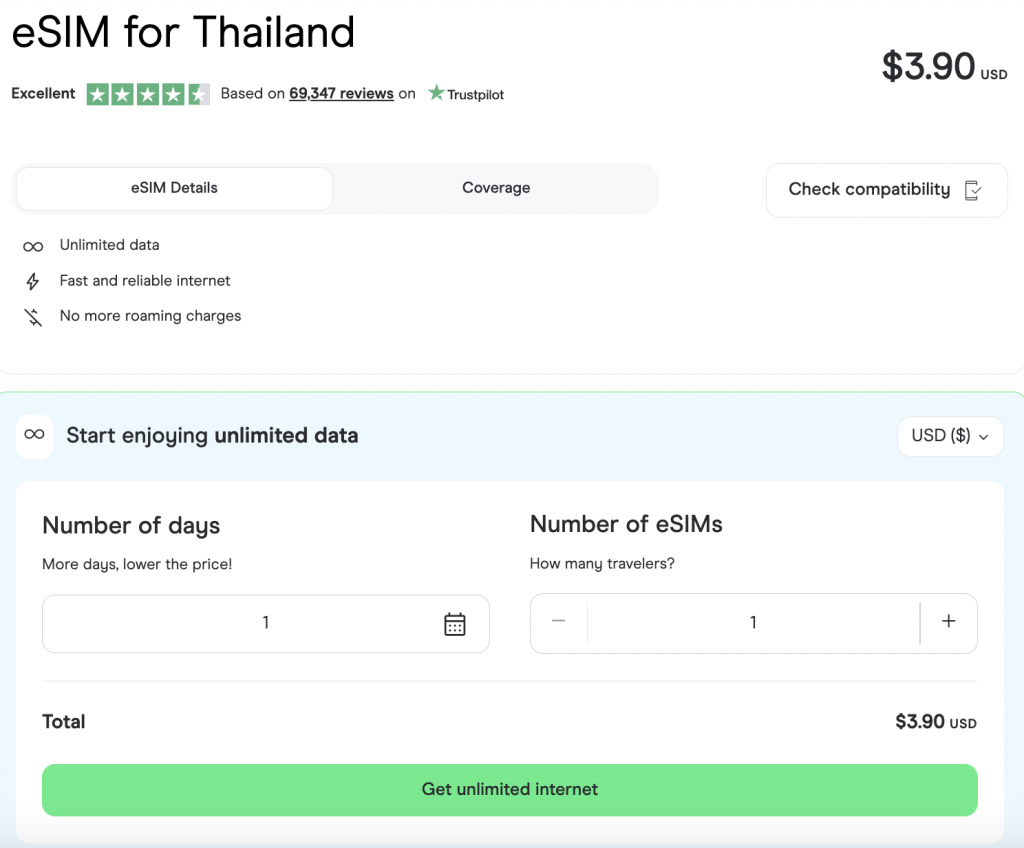The image size is (1024, 848).
Task: Click the phone compatibility check icon
Action: click(972, 190)
